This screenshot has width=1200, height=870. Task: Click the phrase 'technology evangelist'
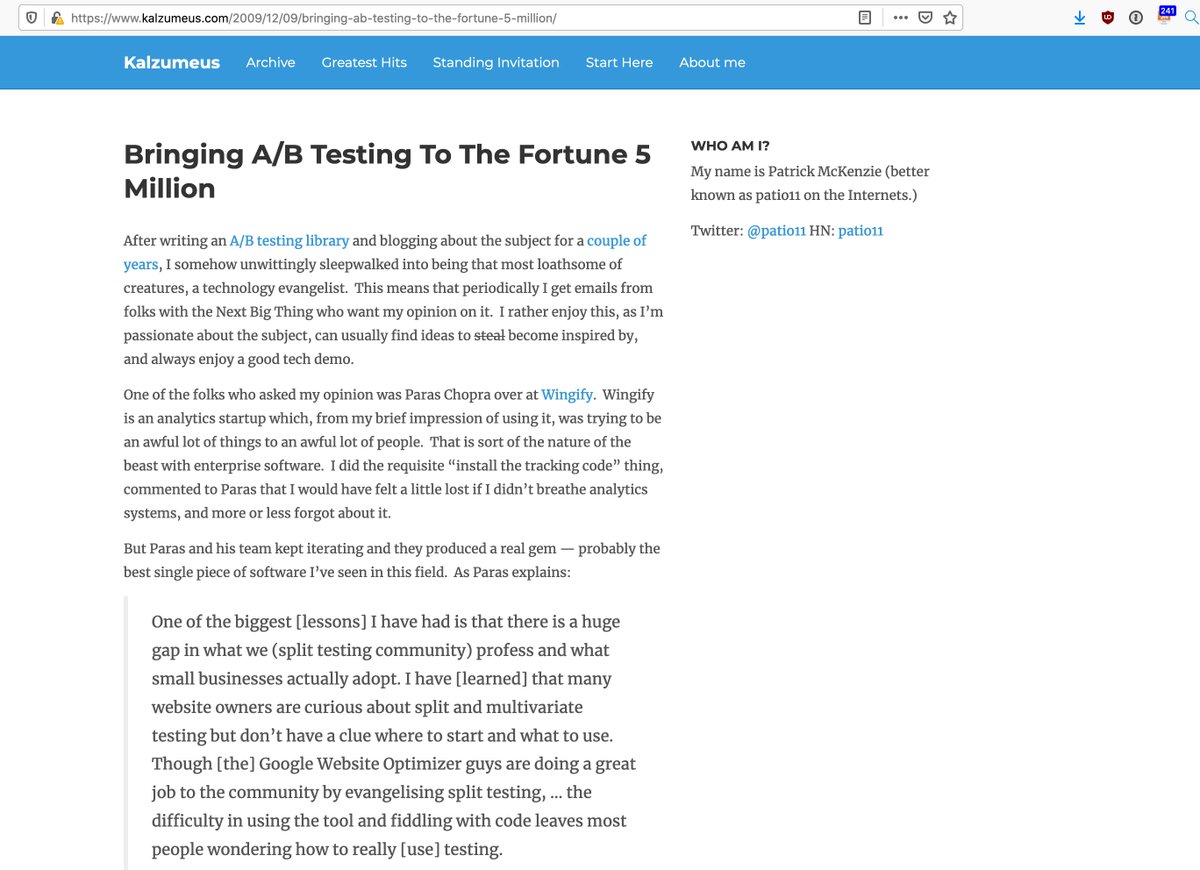(276, 288)
